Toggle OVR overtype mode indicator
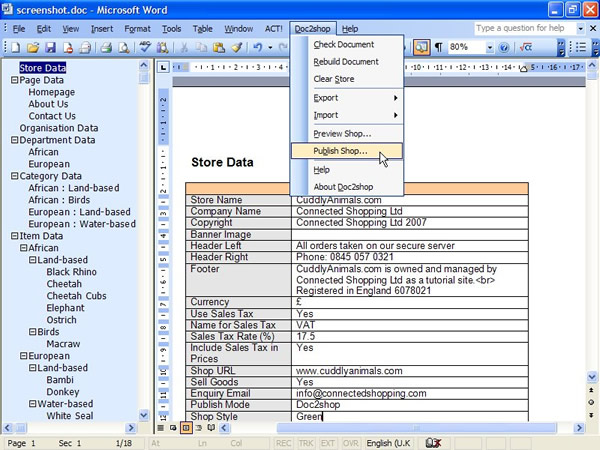600x450 pixels. [351, 443]
